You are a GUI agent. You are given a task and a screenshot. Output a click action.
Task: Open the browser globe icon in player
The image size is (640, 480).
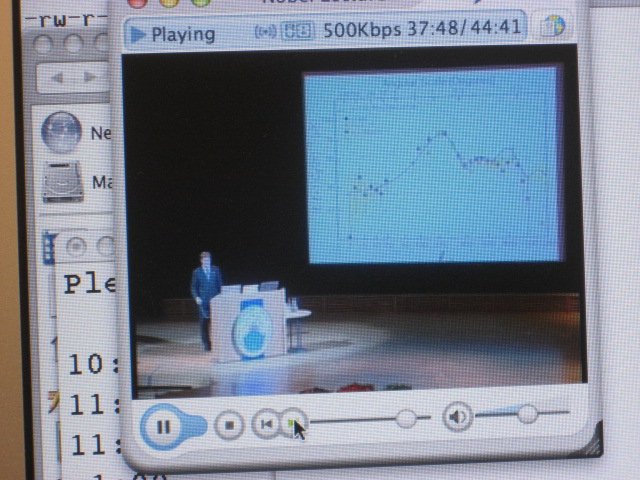pyautogui.click(x=553, y=27)
